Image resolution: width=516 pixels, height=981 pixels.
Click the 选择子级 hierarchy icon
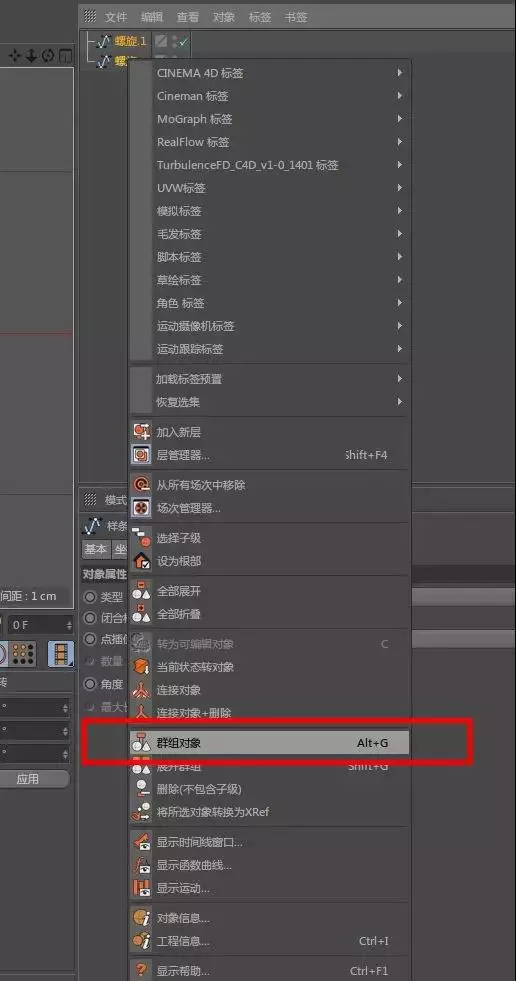[142, 537]
